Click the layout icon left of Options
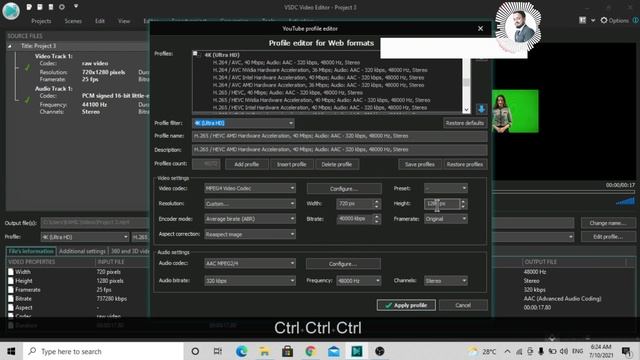This screenshot has width=640, height=360. click(x=582, y=20)
